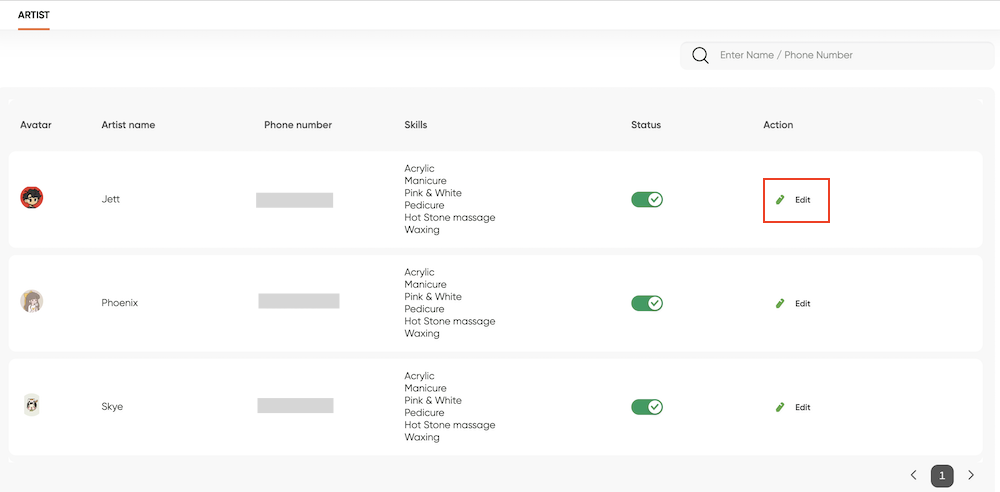The height and width of the screenshot is (492, 1000).
Task: Go to next page using right chevron
Action: tap(971, 475)
